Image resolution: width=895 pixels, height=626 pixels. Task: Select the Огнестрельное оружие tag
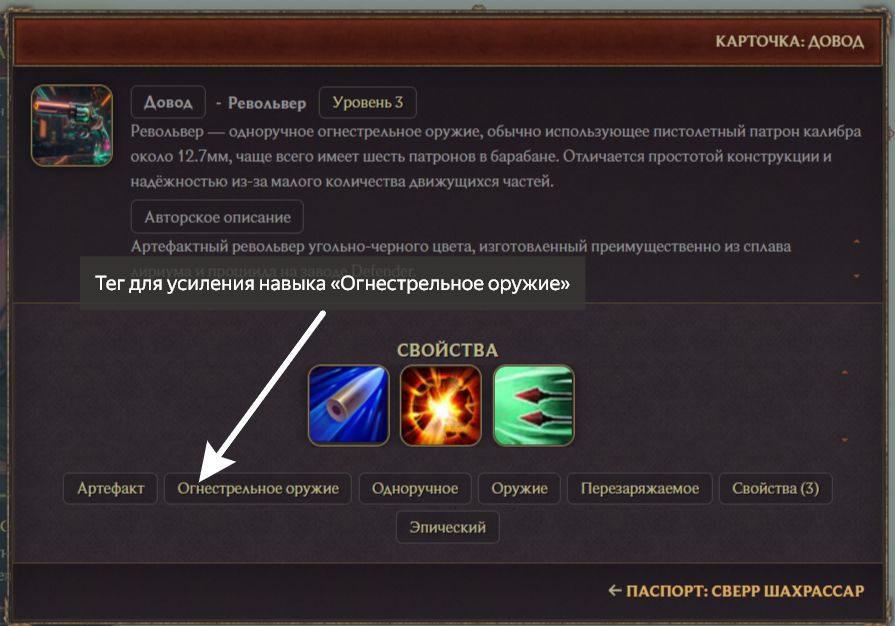(258, 488)
